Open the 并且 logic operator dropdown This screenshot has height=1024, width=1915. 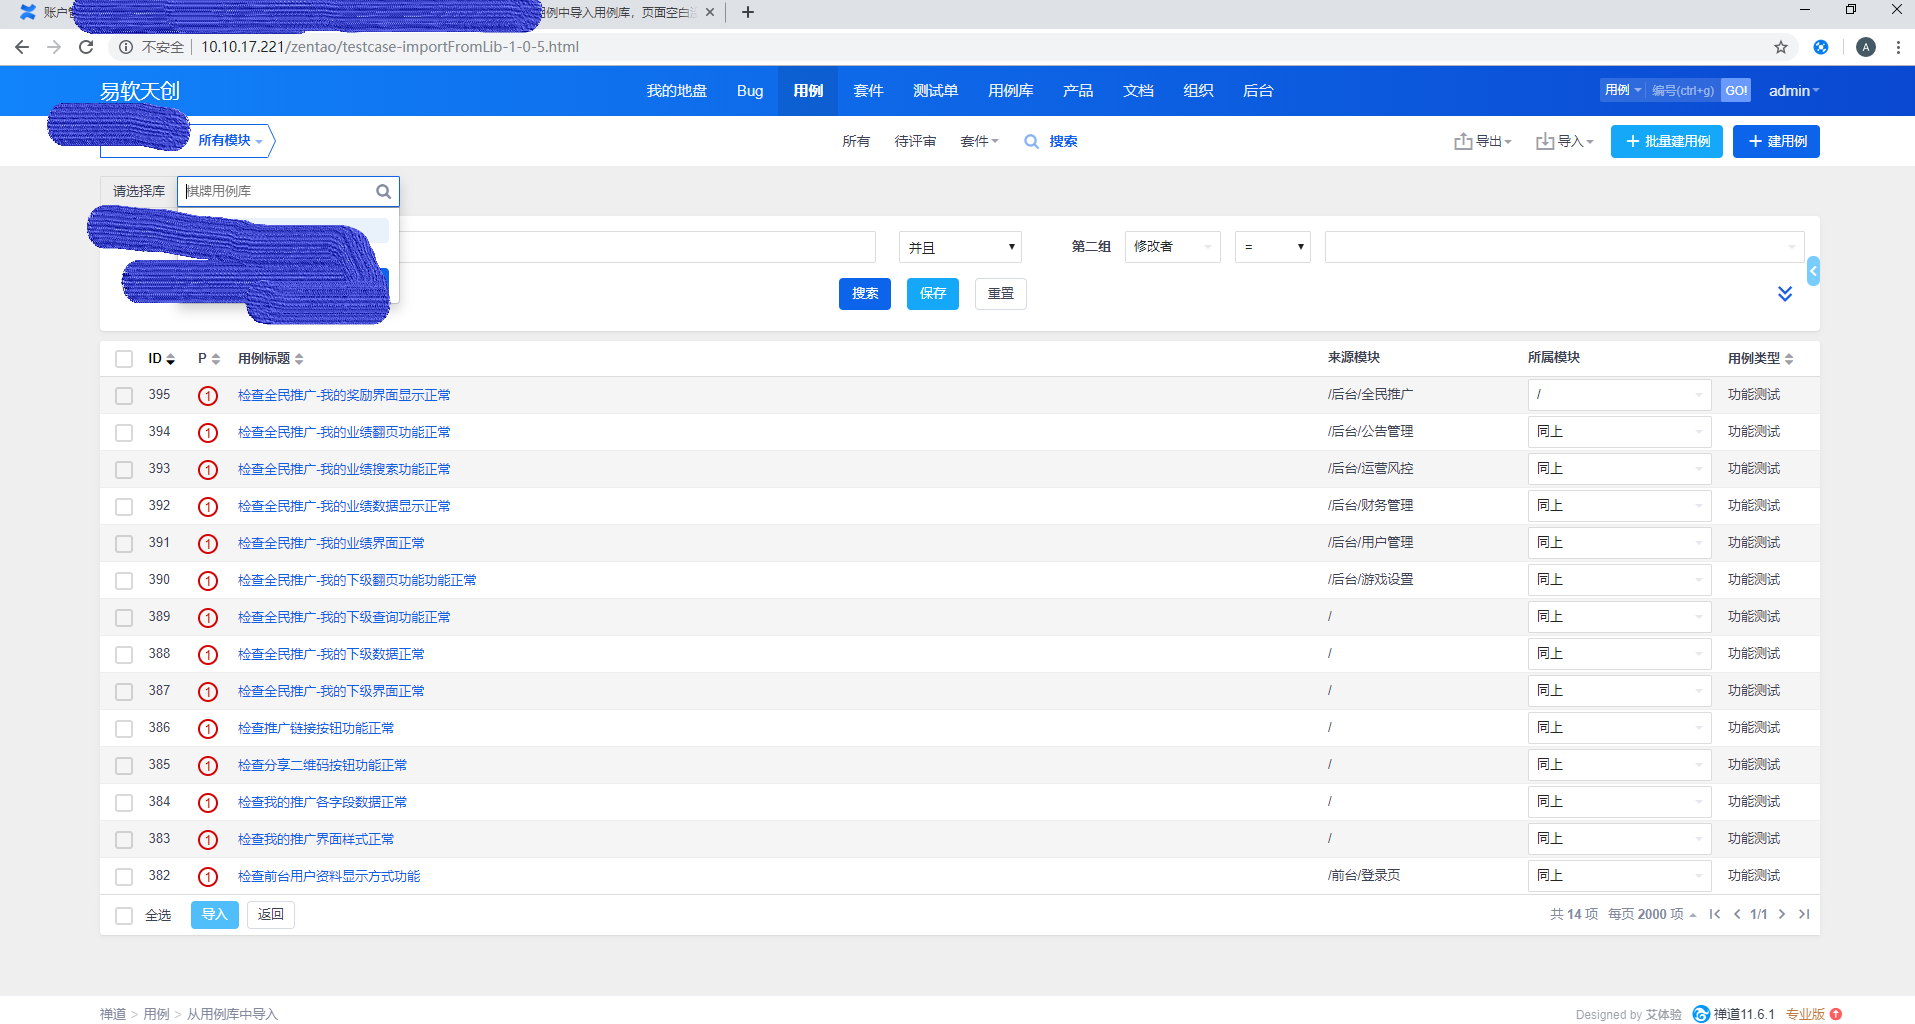960,247
